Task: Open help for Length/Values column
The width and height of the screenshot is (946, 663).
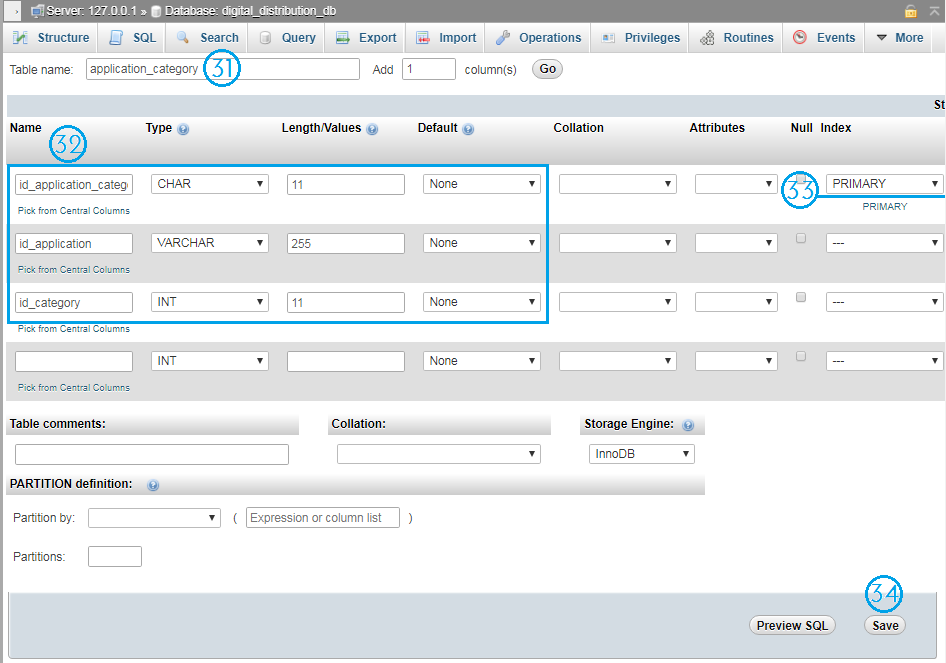Action: [373, 128]
